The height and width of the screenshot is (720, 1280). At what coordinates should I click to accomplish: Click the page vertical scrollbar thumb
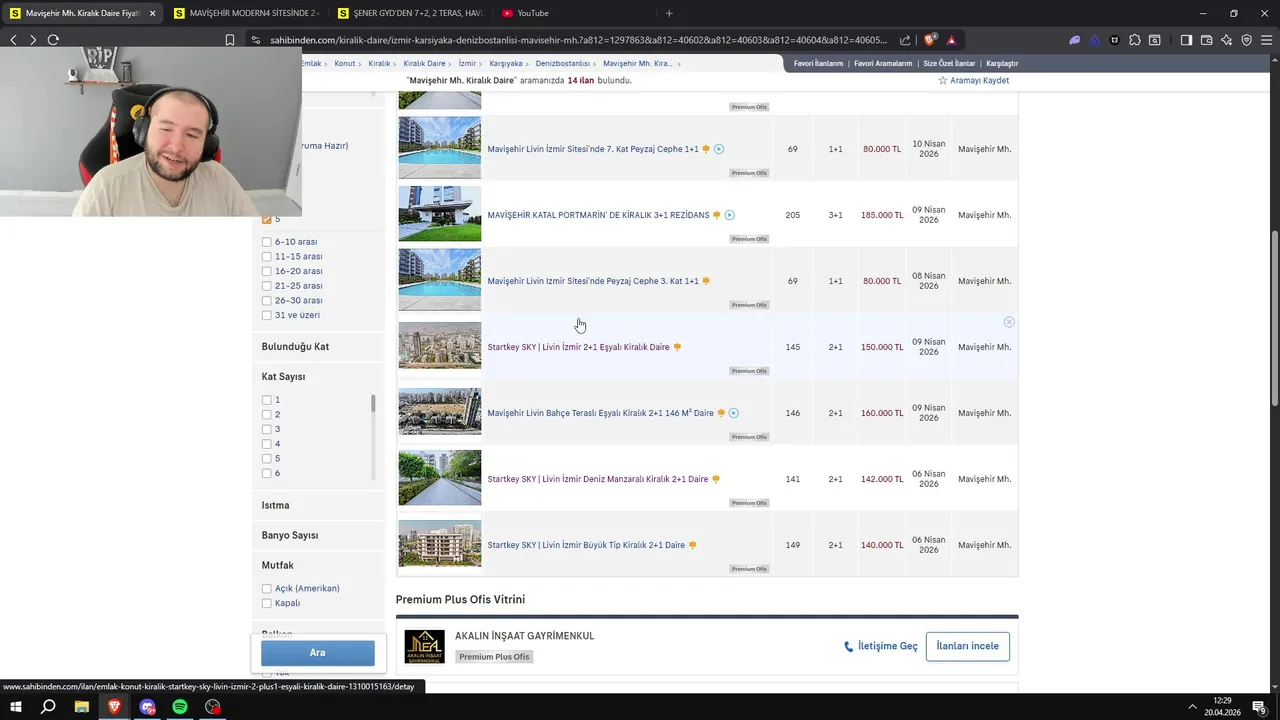click(x=1275, y=318)
